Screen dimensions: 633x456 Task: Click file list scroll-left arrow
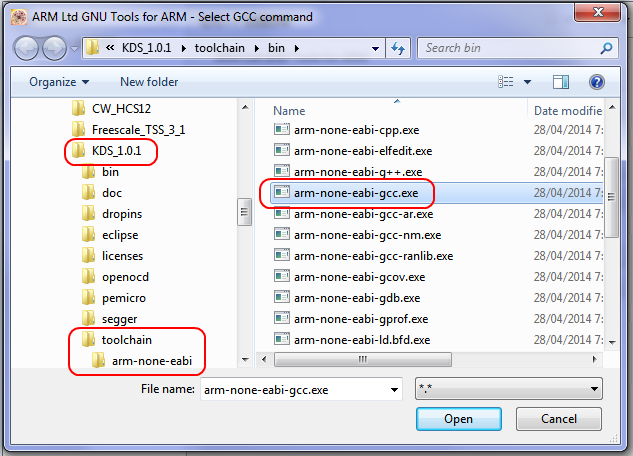pyautogui.click(x=264, y=359)
